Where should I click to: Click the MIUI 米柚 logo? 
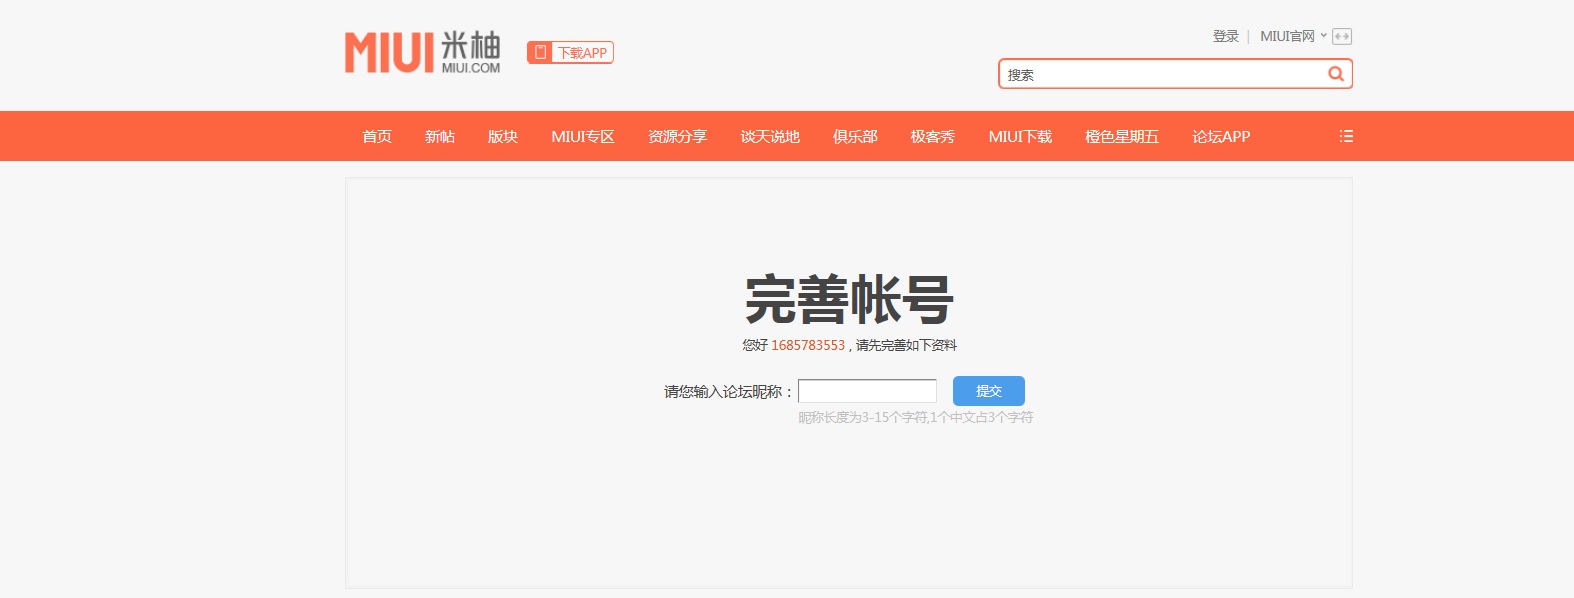(x=422, y=53)
